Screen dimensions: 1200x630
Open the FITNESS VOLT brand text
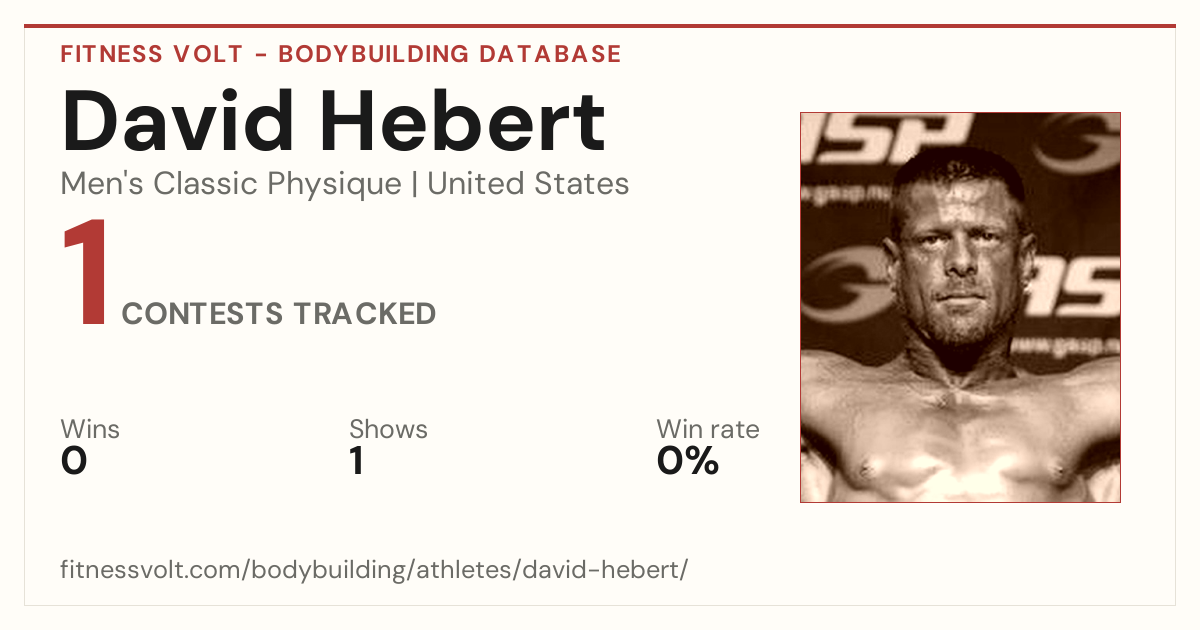tap(150, 54)
